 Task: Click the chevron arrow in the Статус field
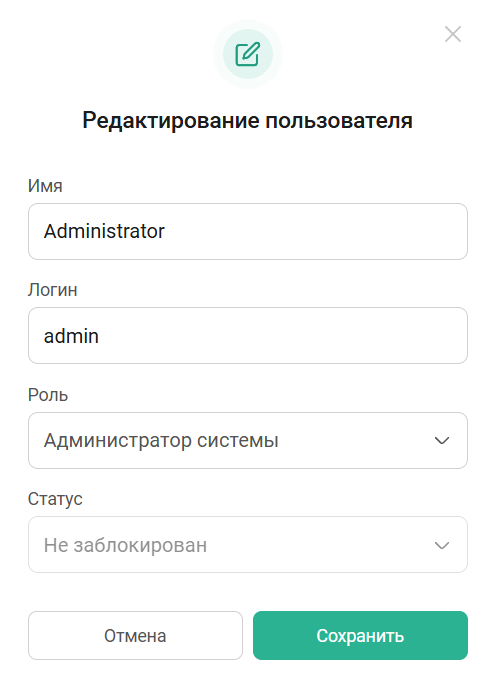(442, 545)
